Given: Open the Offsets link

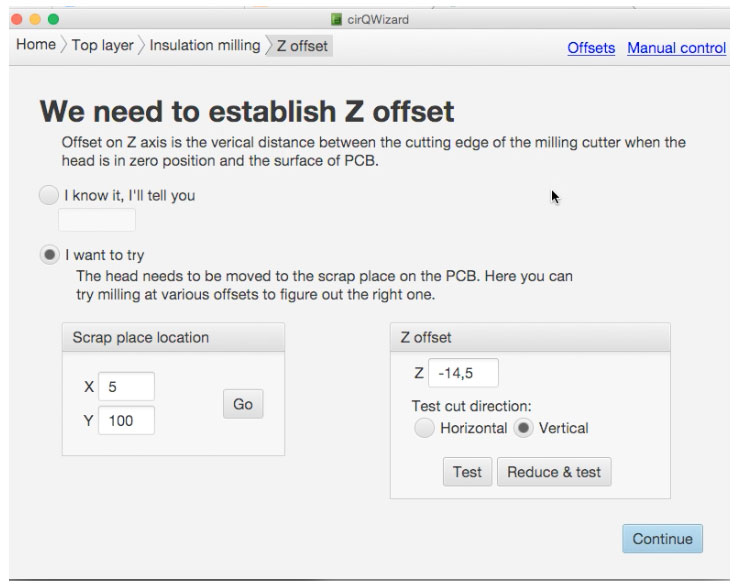Looking at the screenshot, I should (591, 48).
